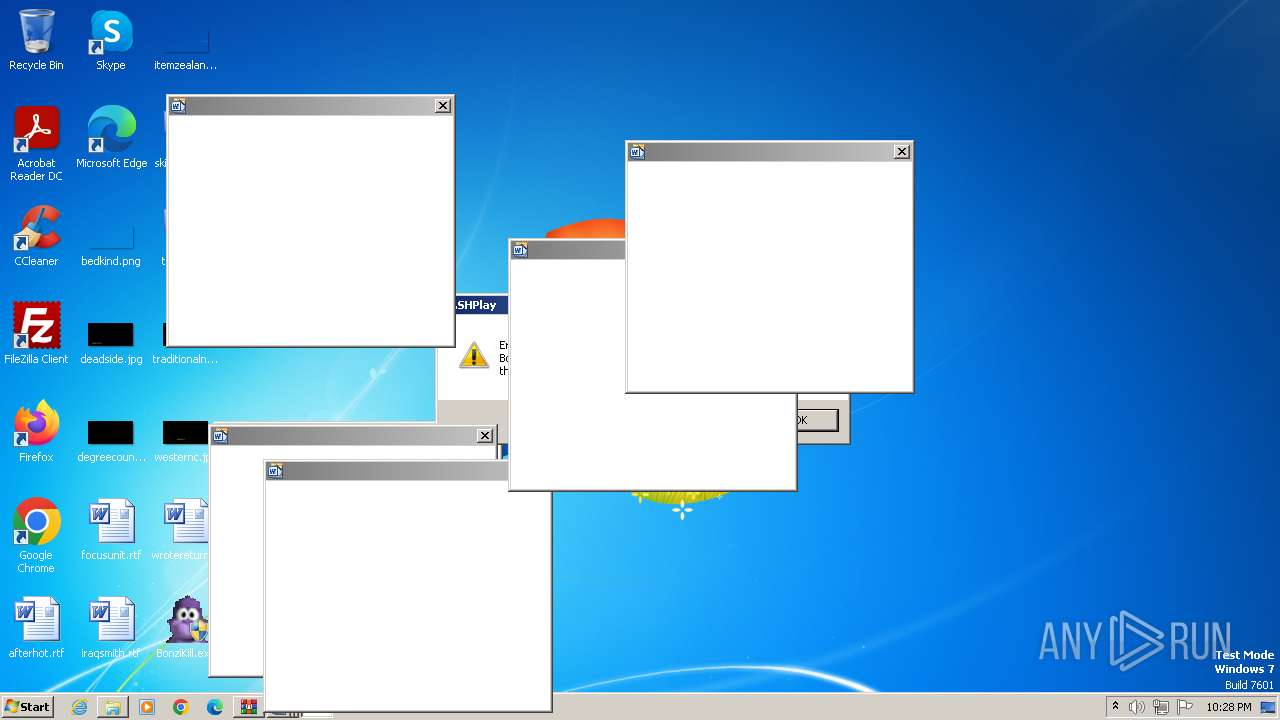Click the front bottom window's title icon
Image resolution: width=1280 pixels, height=720 pixels.
275,471
